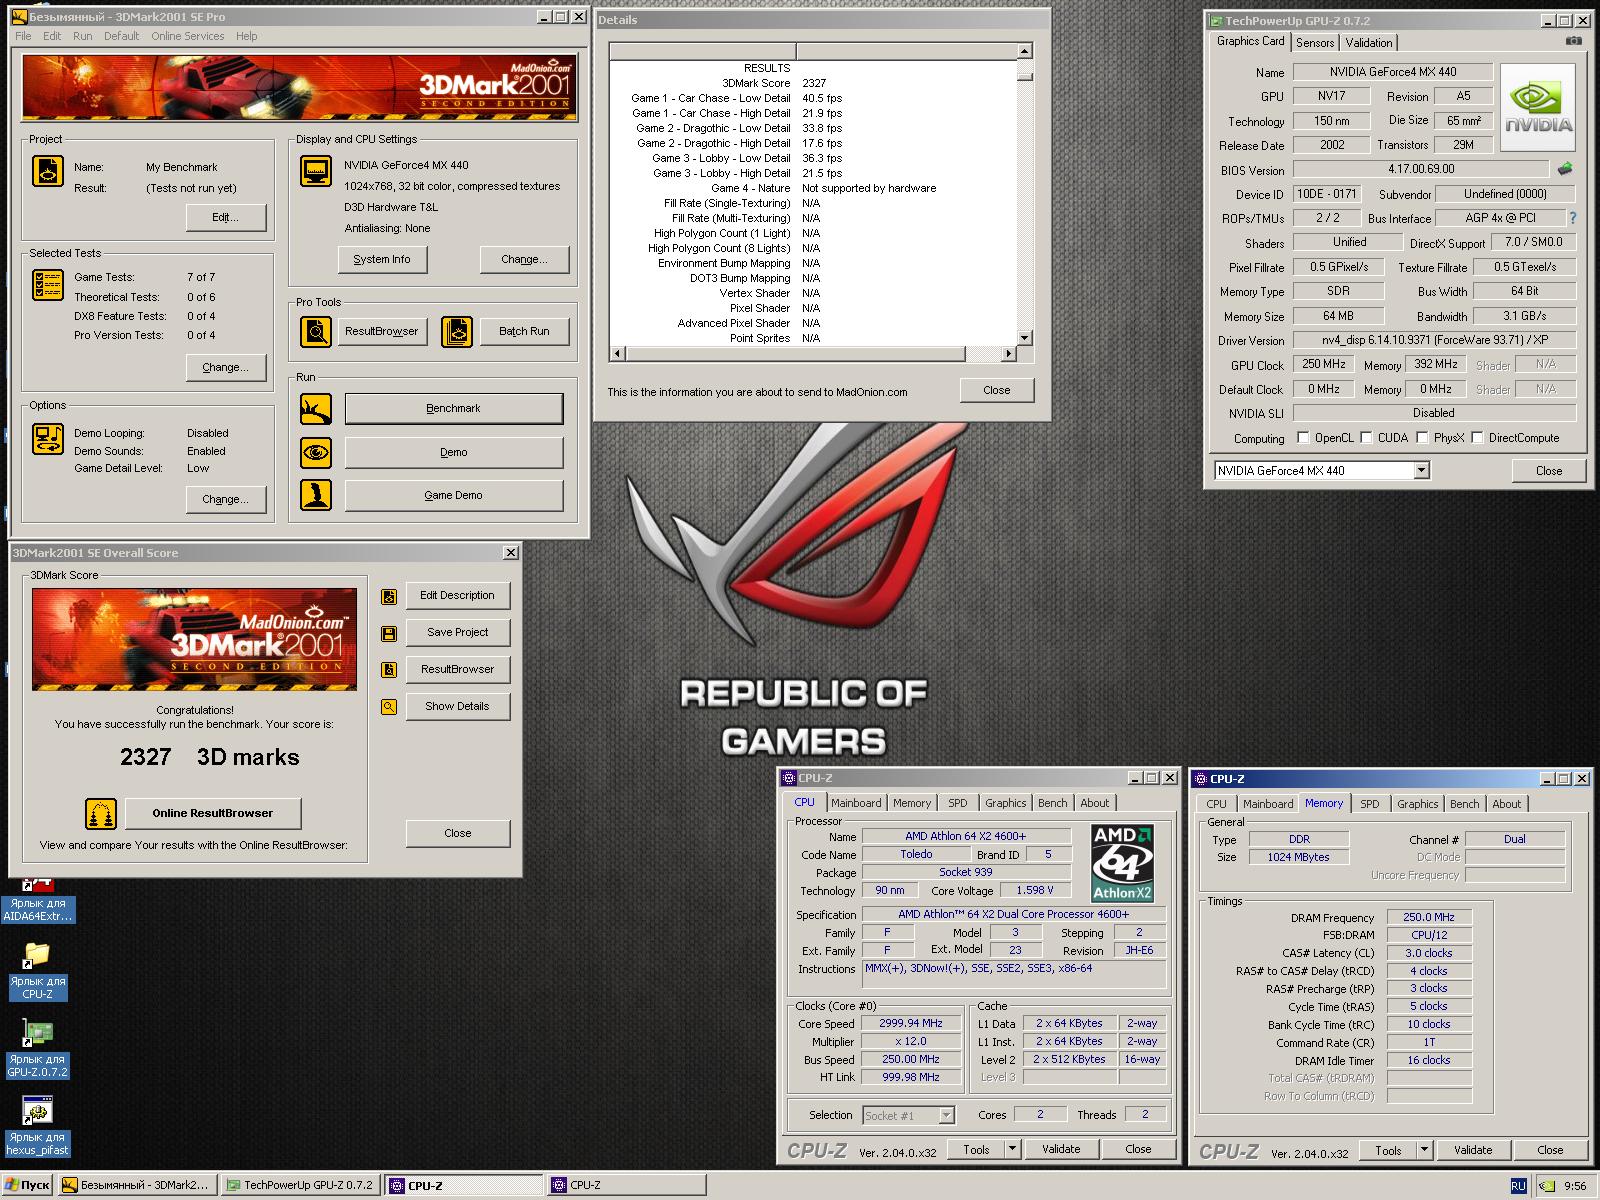Switch to TechPowerUp GPU-Z taskbar button
The image size is (1600, 1200).
click(x=299, y=1186)
